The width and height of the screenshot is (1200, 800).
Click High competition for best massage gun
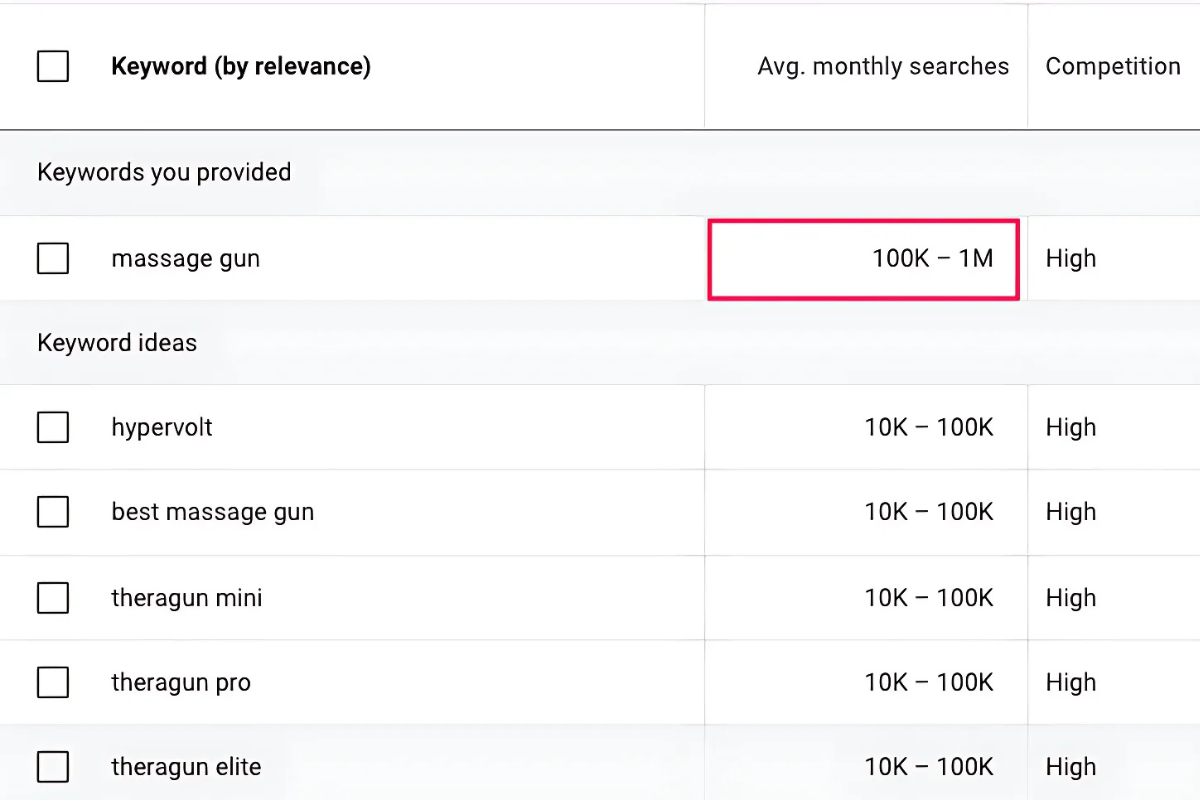(1071, 512)
